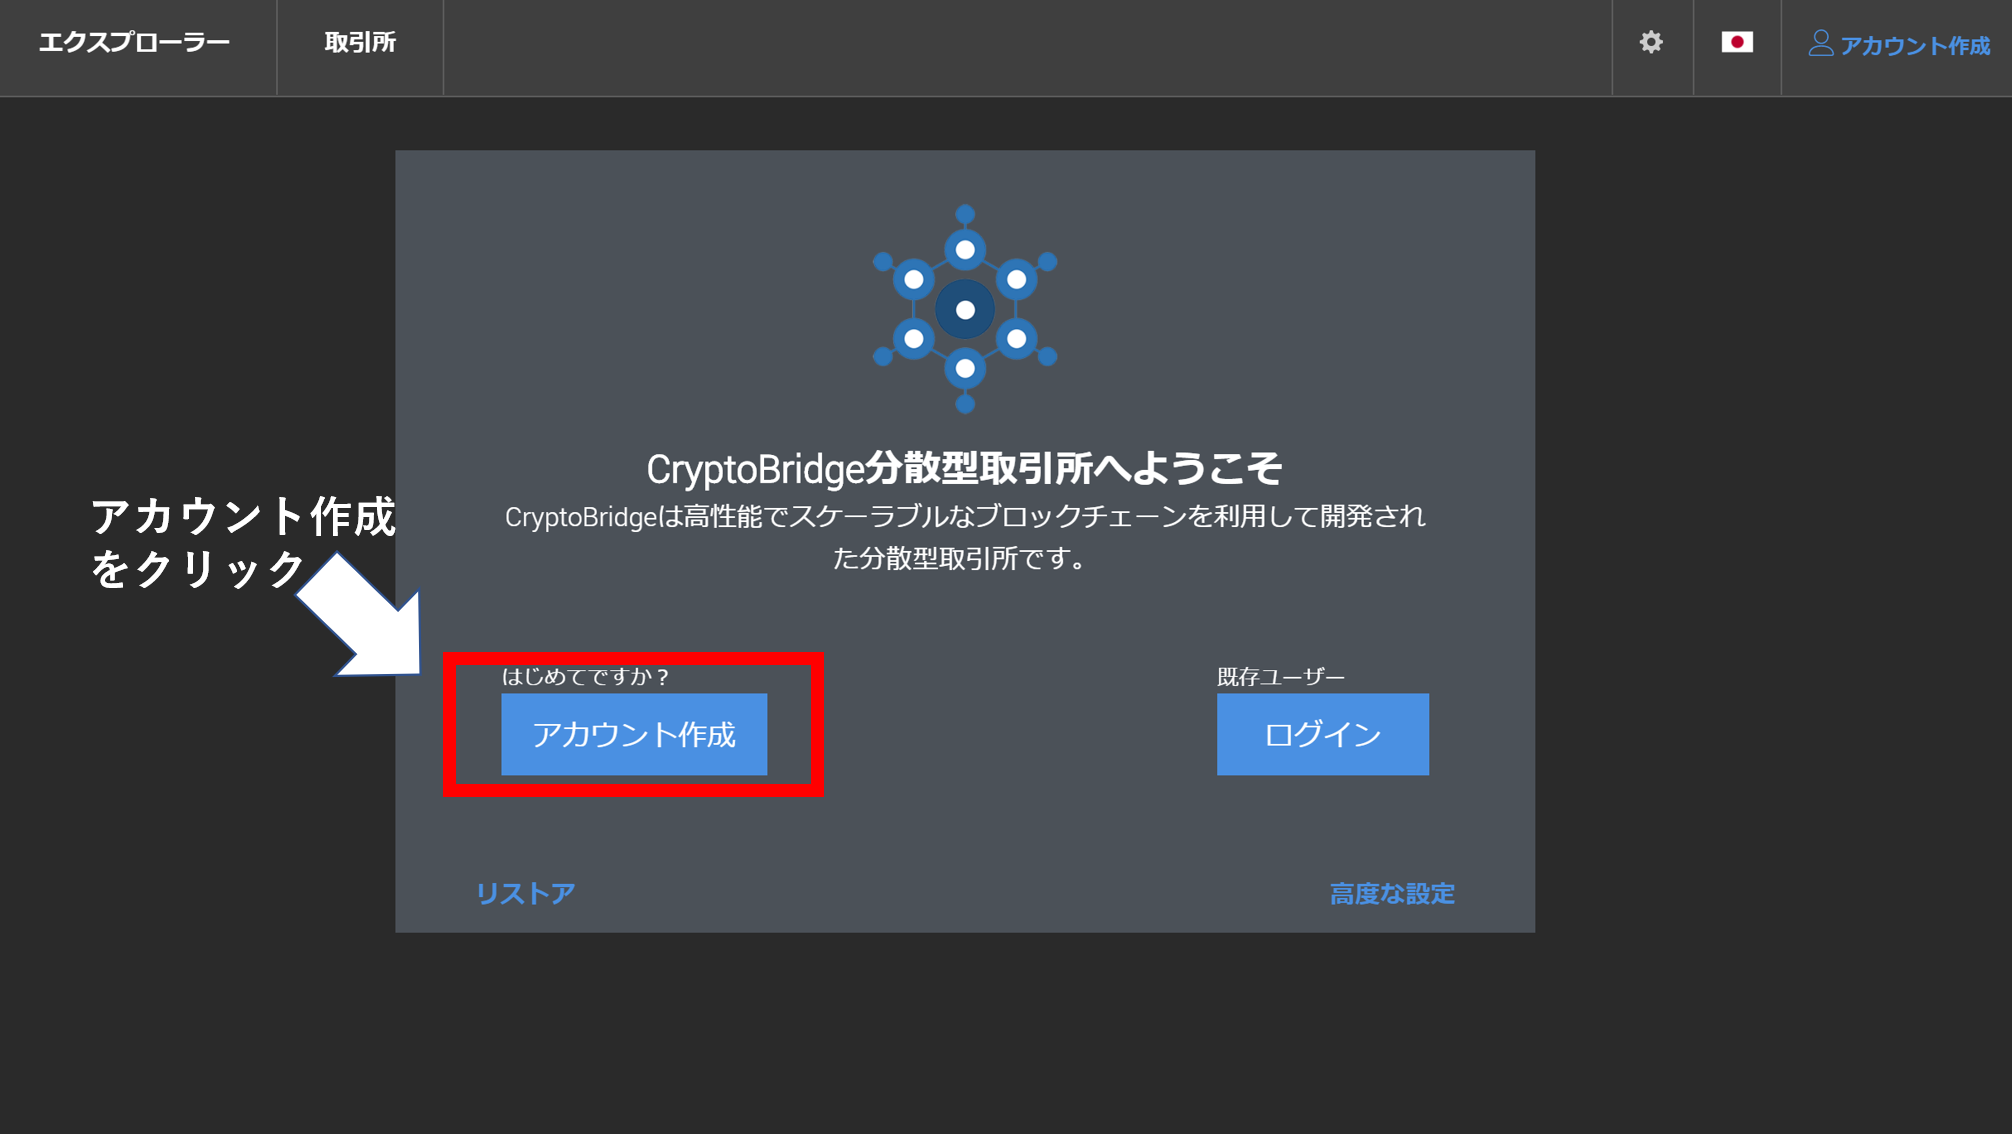Click the top-right アカウント作成 link
Image resolution: width=2012 pixels, height=1134 pixels.
point(1915,45)
